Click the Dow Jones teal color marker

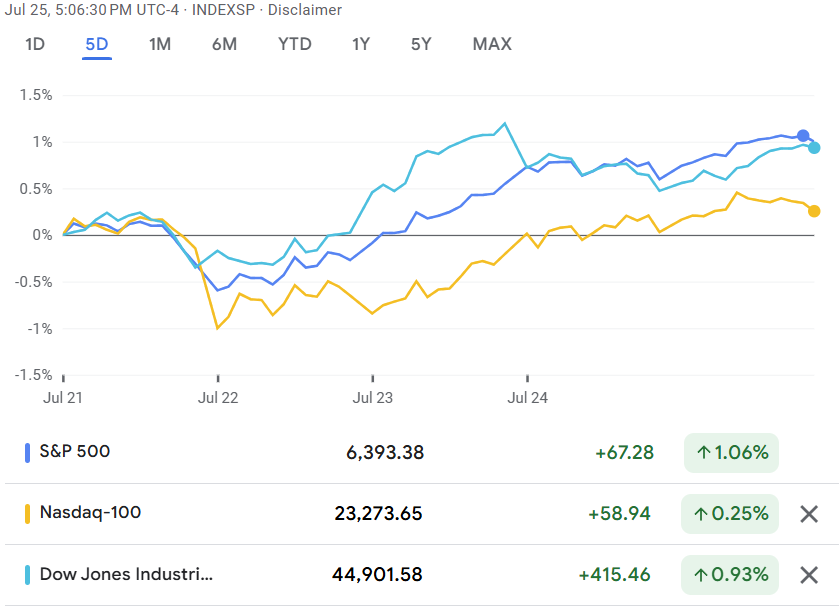pos(27,575)
